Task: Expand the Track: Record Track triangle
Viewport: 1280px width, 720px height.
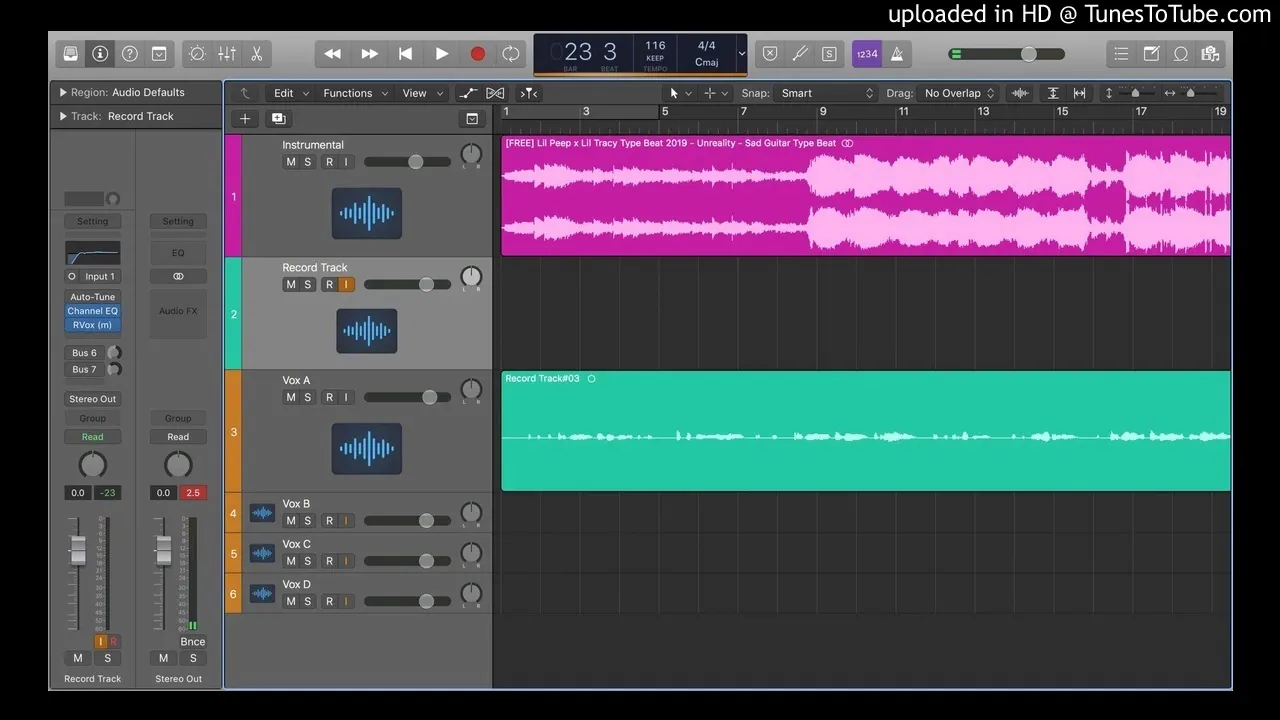Action: pos(63,116)
